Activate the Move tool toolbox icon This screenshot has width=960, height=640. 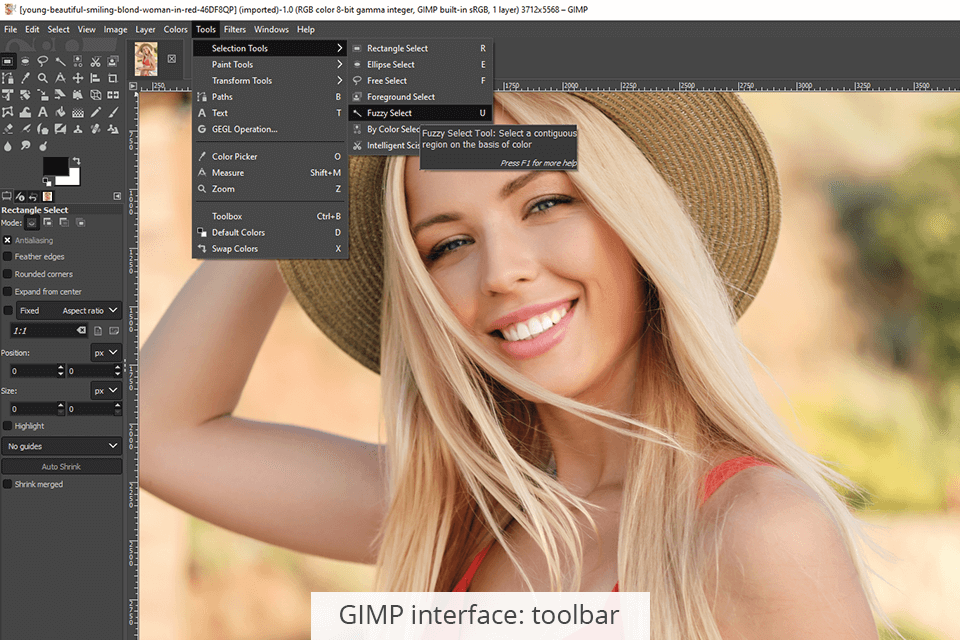click(x=78, y=78)
